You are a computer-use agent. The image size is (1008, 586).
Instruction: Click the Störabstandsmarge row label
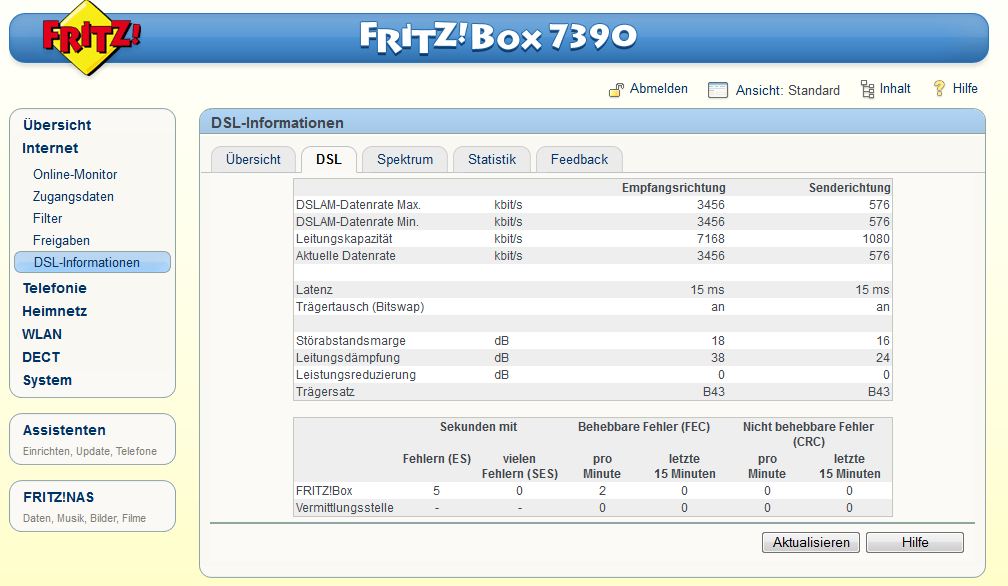pos(350,341)
